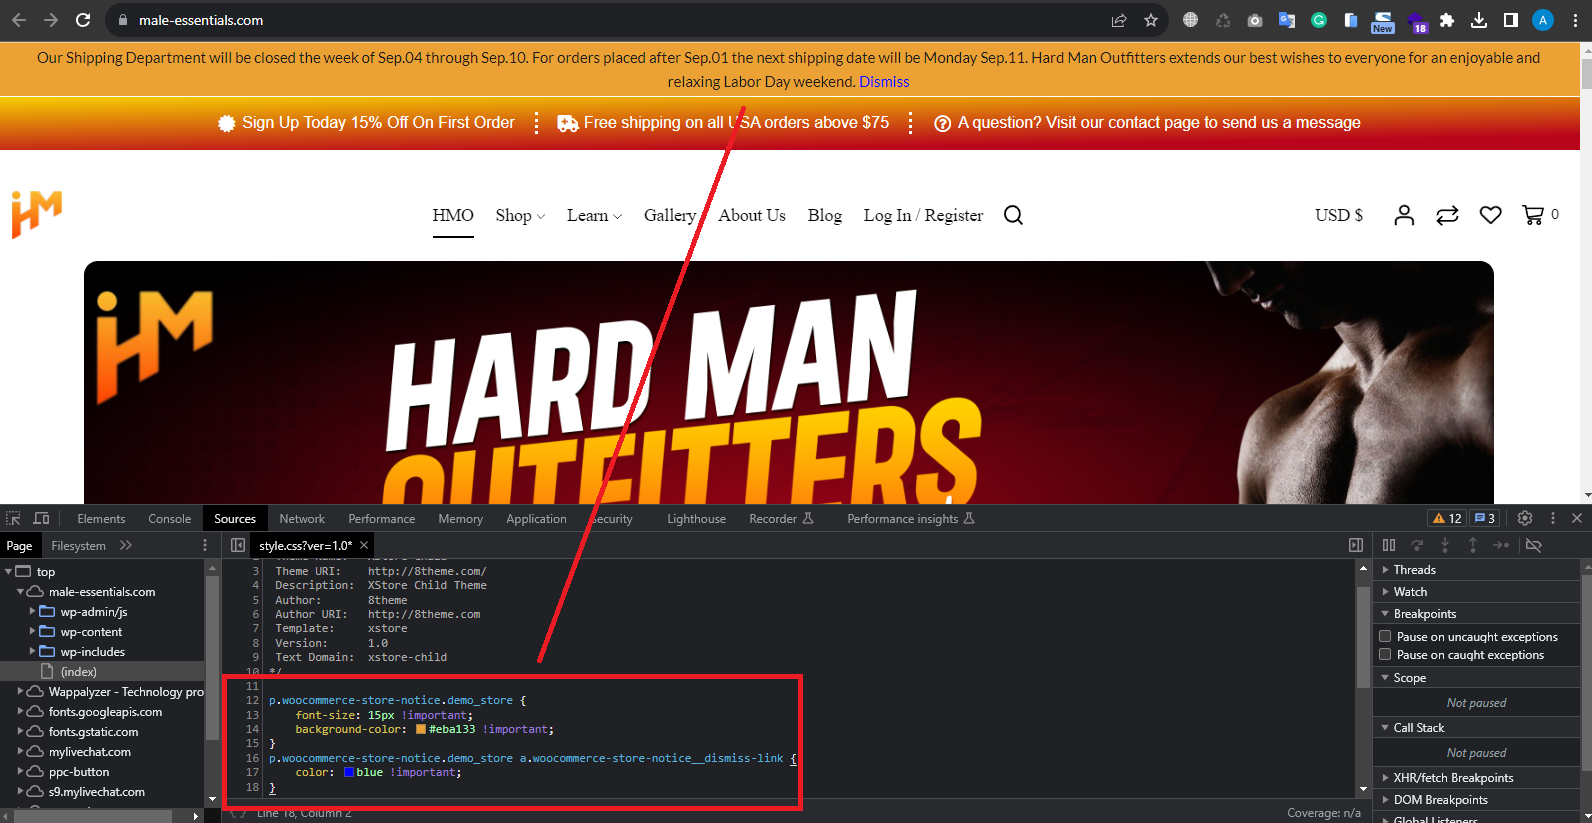Open the account user icon
This screenshot has width=1592, height=823.
(1404, 215)
